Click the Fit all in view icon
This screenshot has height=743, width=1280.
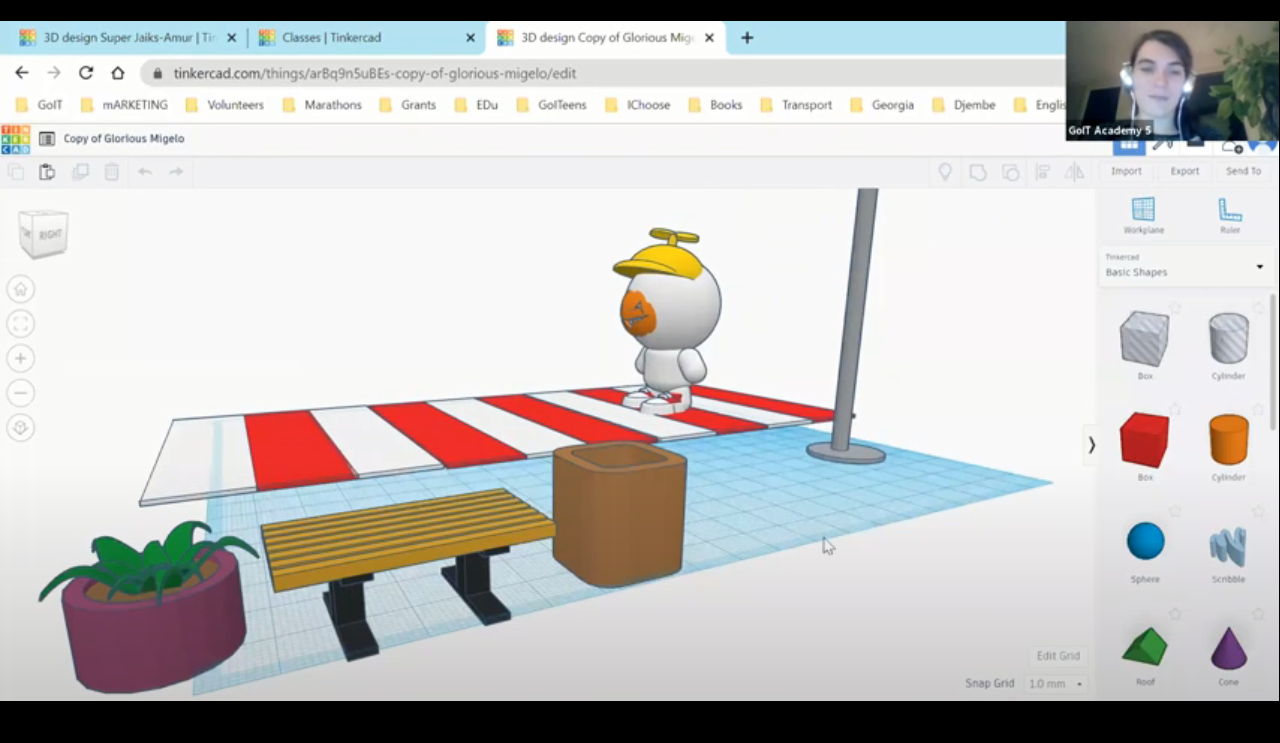(x=21, y=324)
